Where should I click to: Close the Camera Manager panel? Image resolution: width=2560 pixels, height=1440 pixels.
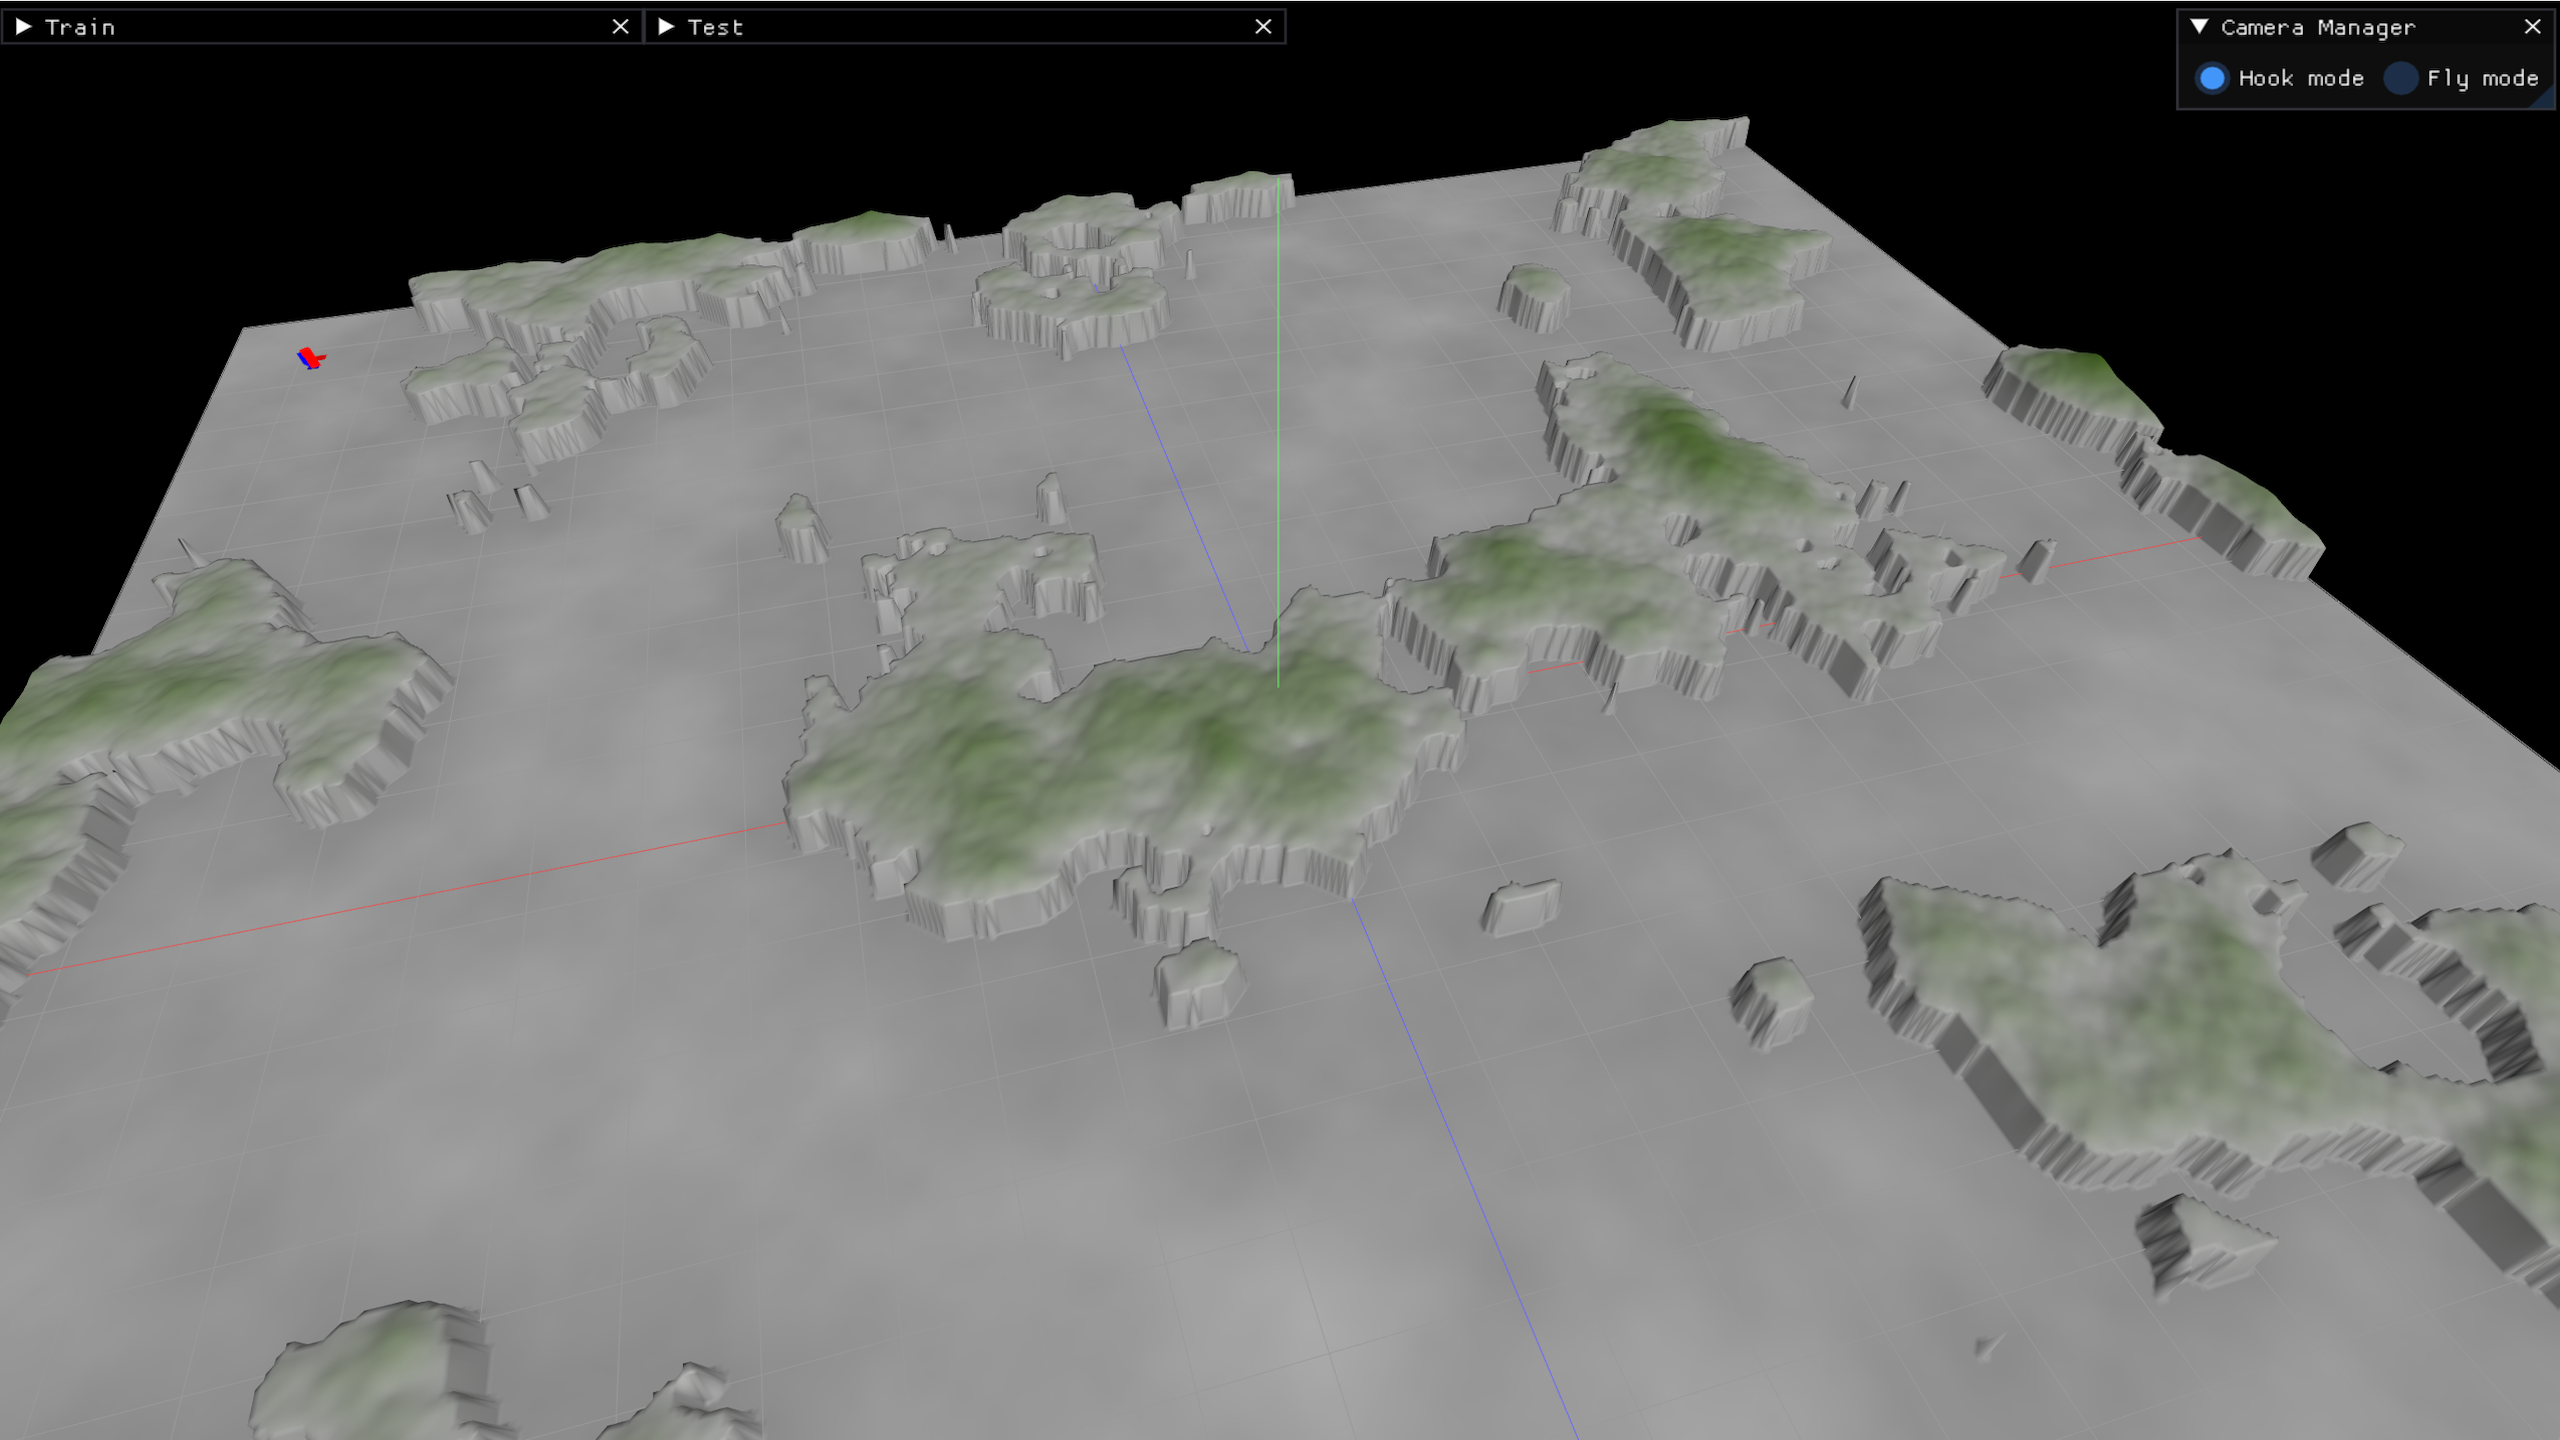(2532, 27)
